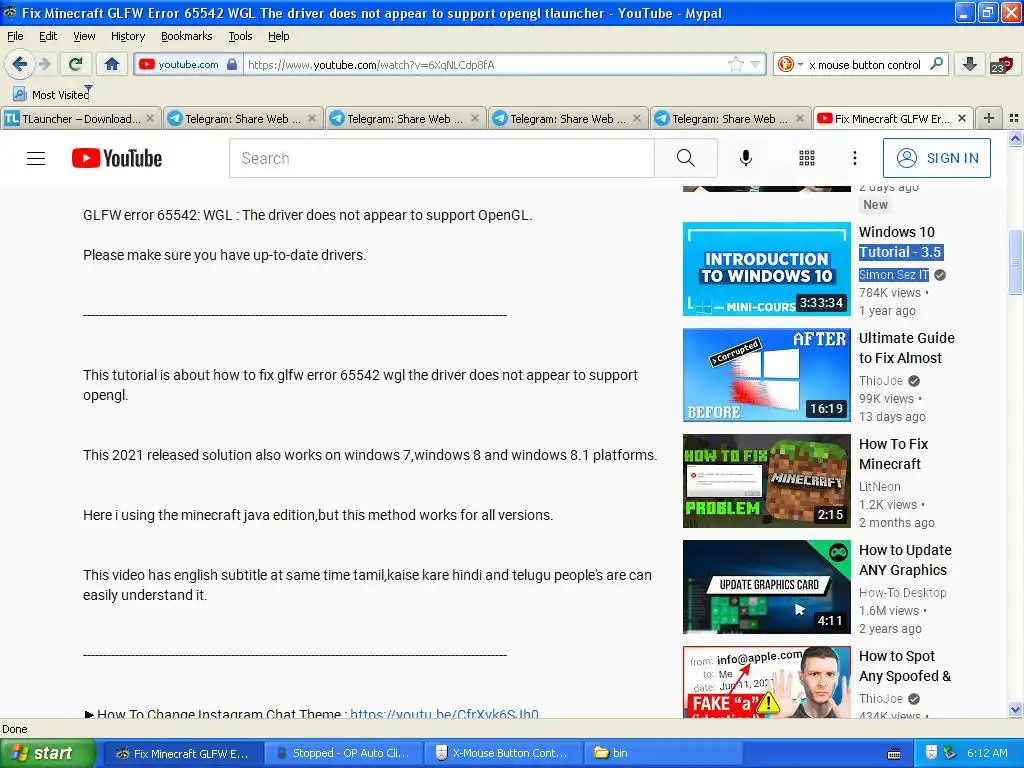This screenshot has width=1024, height=768.
Task: Bookmark this page with the star icon
Action: pyautogui.click(x=735, y=64)
